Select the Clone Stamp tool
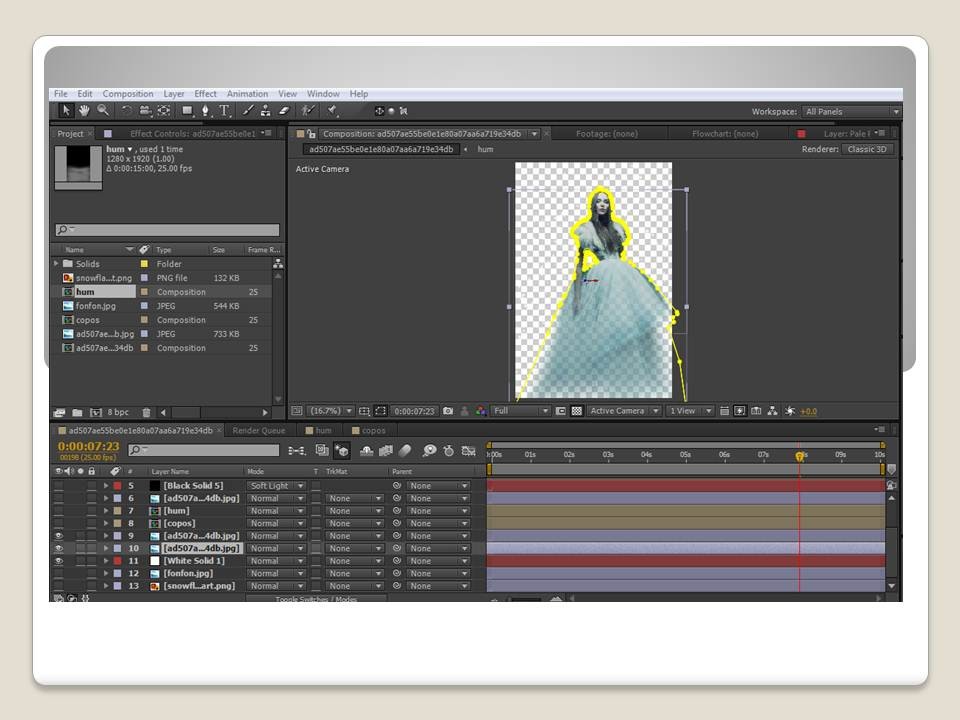 (x=266, y=111)
